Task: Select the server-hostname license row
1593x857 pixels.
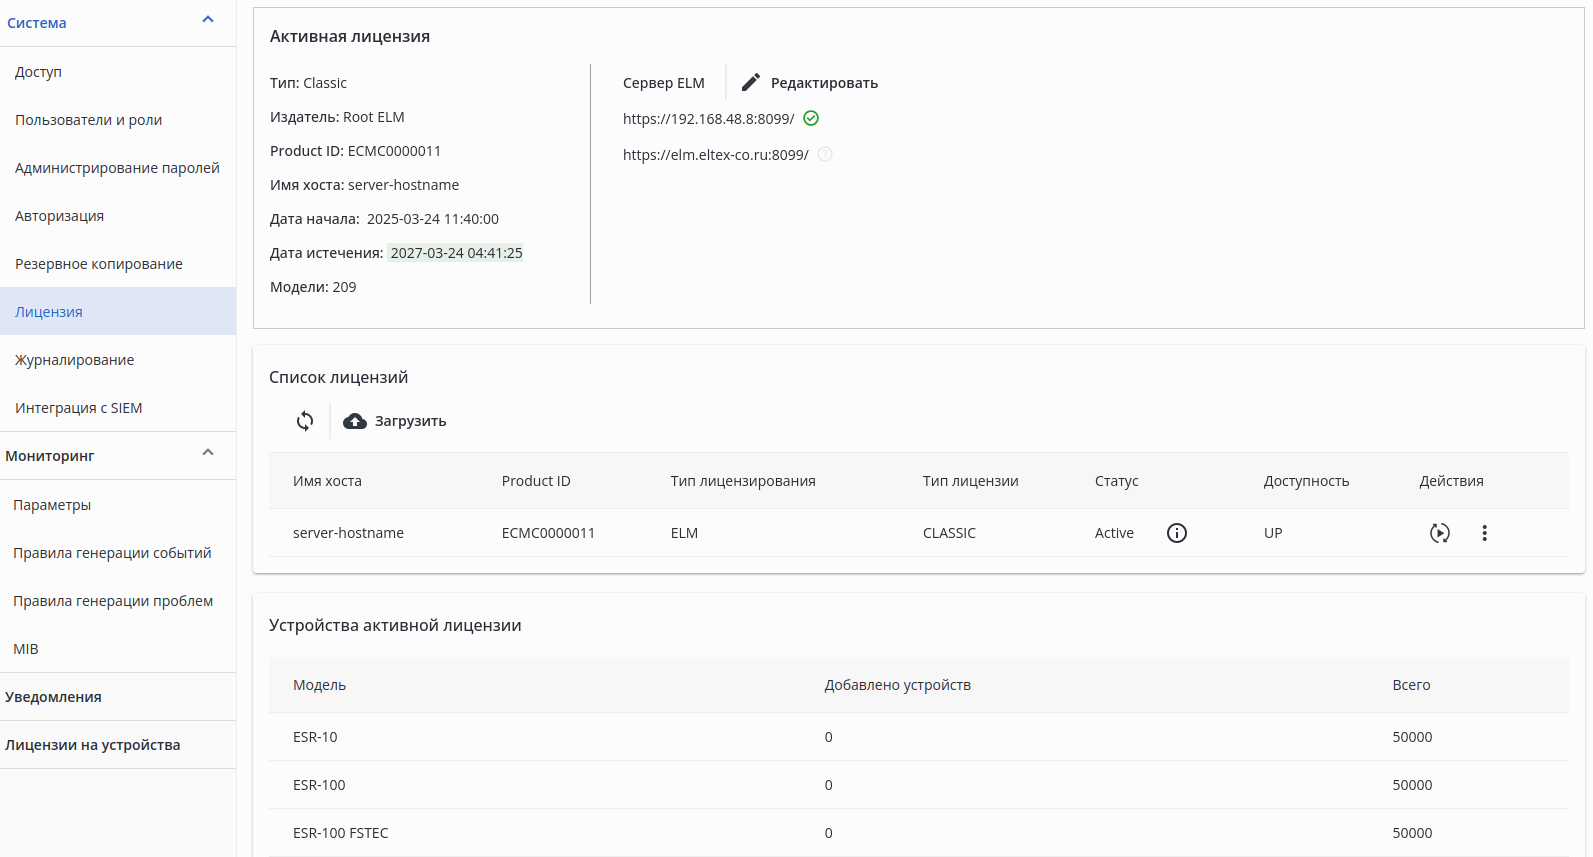Action: 348,533
